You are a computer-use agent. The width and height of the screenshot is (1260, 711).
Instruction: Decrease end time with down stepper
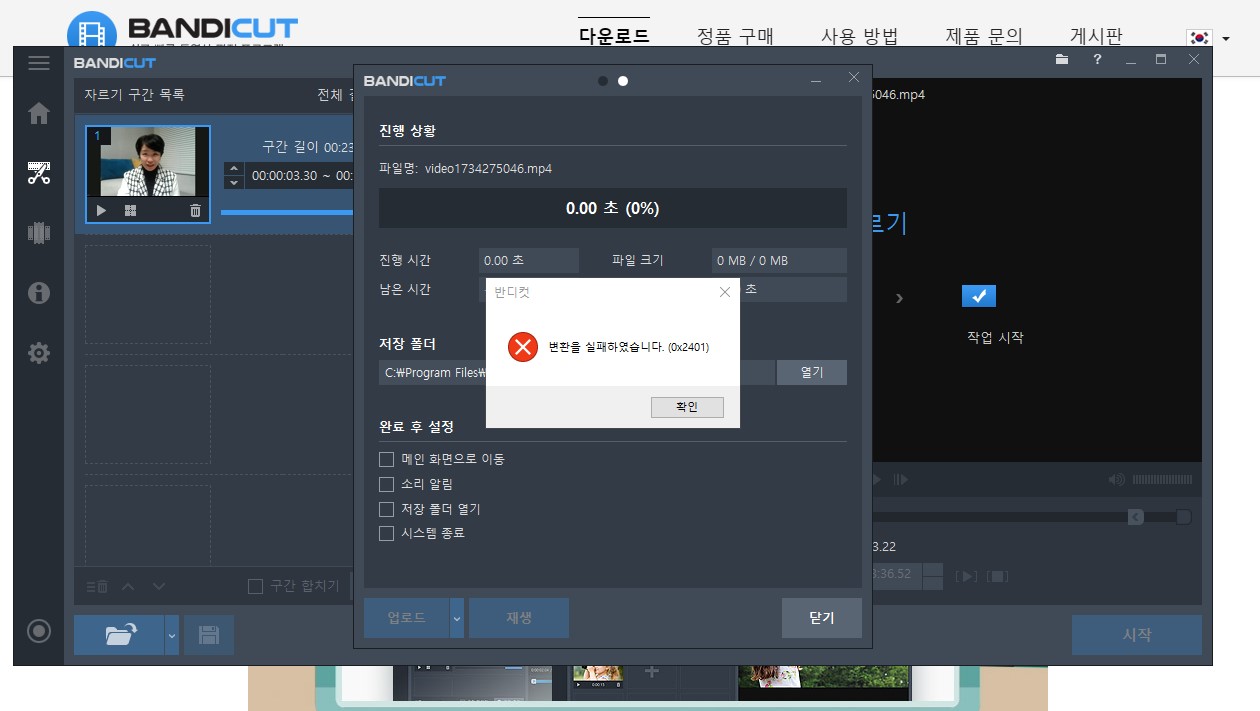tap(932, 582)
